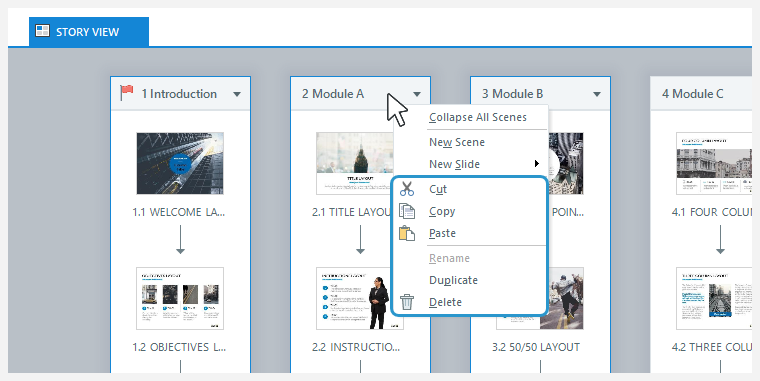Image resolution: width=760 pixels, height=381 pixels.
Task: Open the 3 Module B dropdown arrow
Action: pyautogui.click(x=597, y=94)
